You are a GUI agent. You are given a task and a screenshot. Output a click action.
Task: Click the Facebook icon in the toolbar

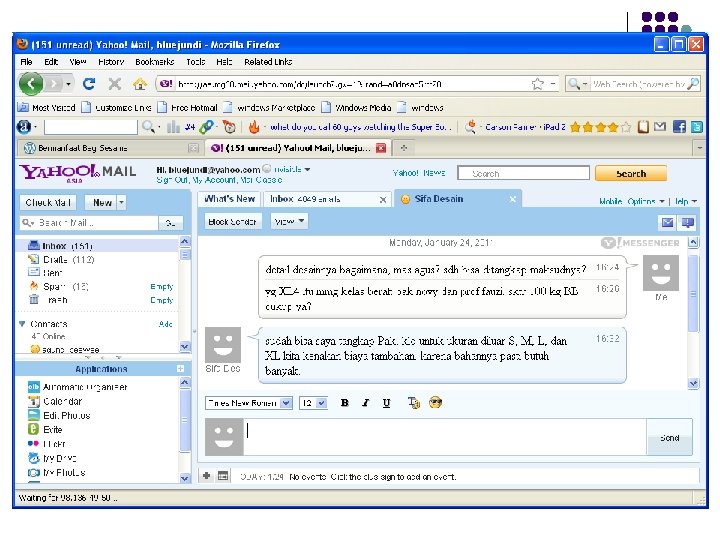coord(680,127)
